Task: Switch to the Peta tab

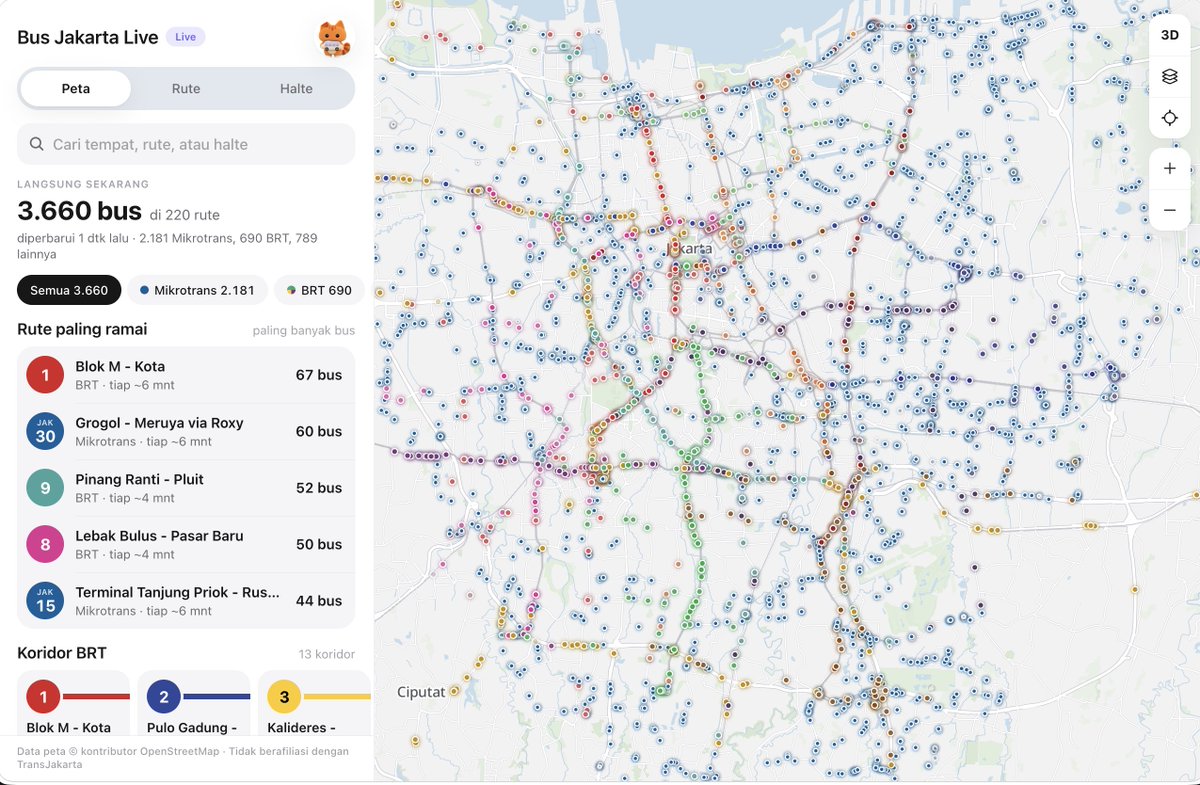Action: pyautogui.click(x=76, y=89)
